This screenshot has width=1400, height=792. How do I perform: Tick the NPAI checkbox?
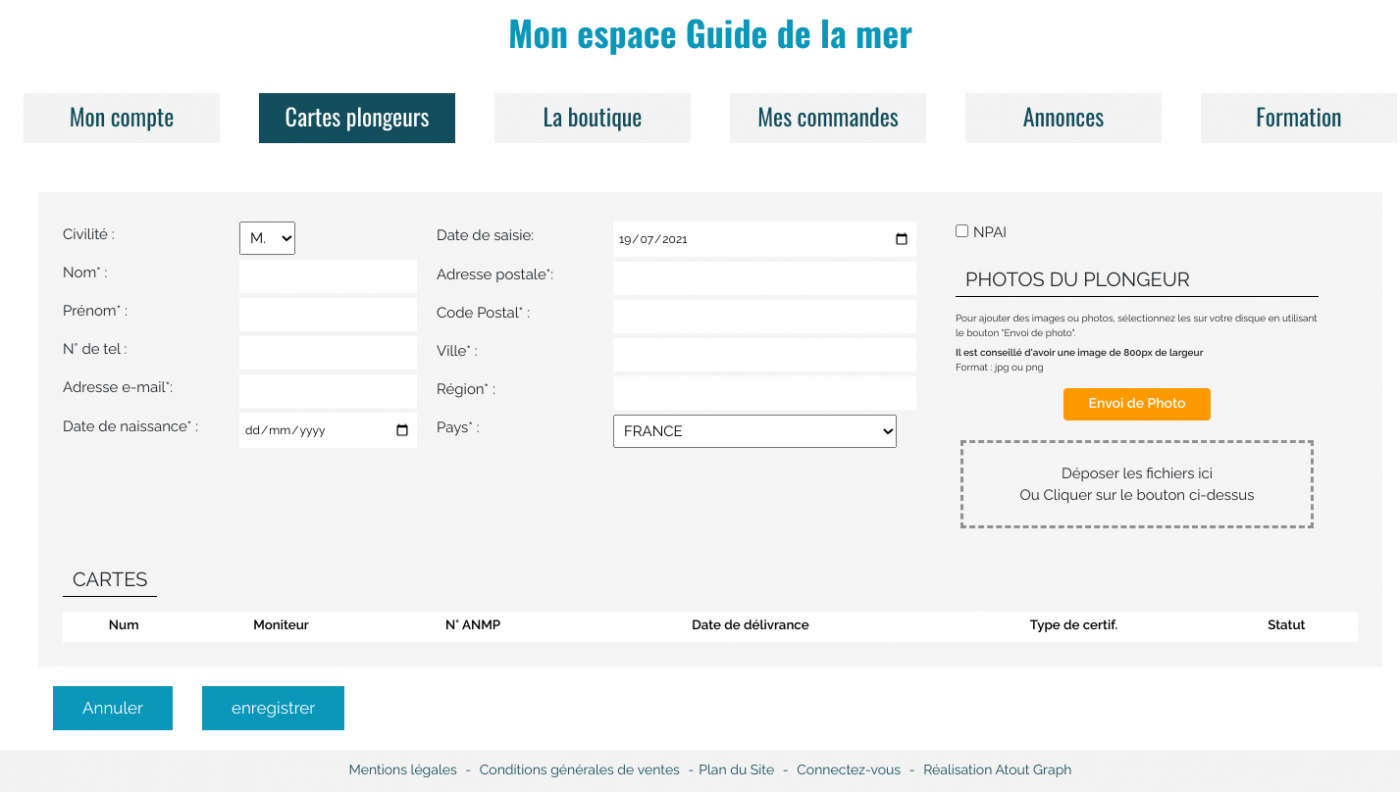click(x=962, y=231)
